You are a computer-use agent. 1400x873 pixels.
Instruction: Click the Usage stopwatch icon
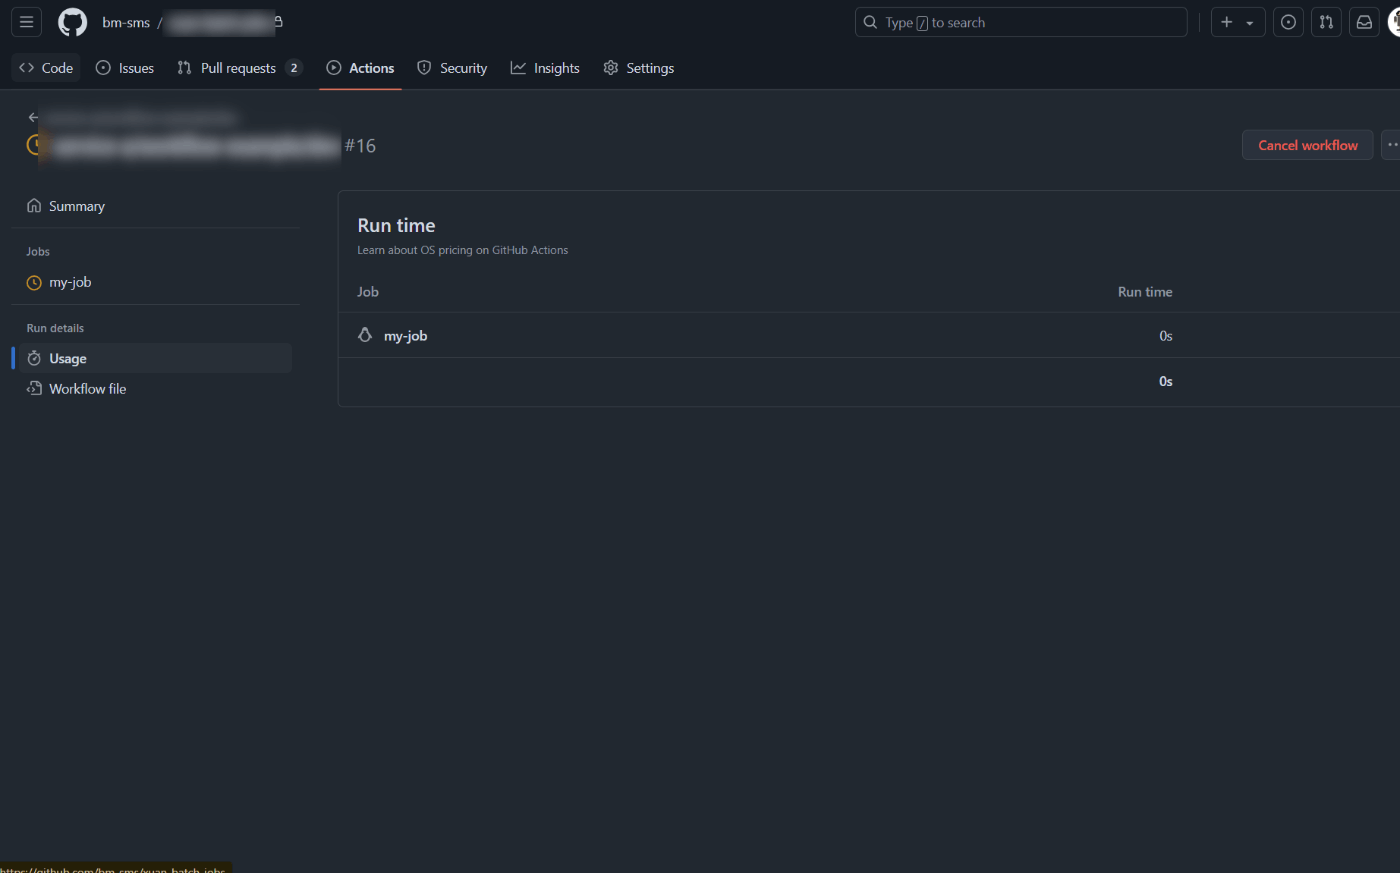coord(34,358)
